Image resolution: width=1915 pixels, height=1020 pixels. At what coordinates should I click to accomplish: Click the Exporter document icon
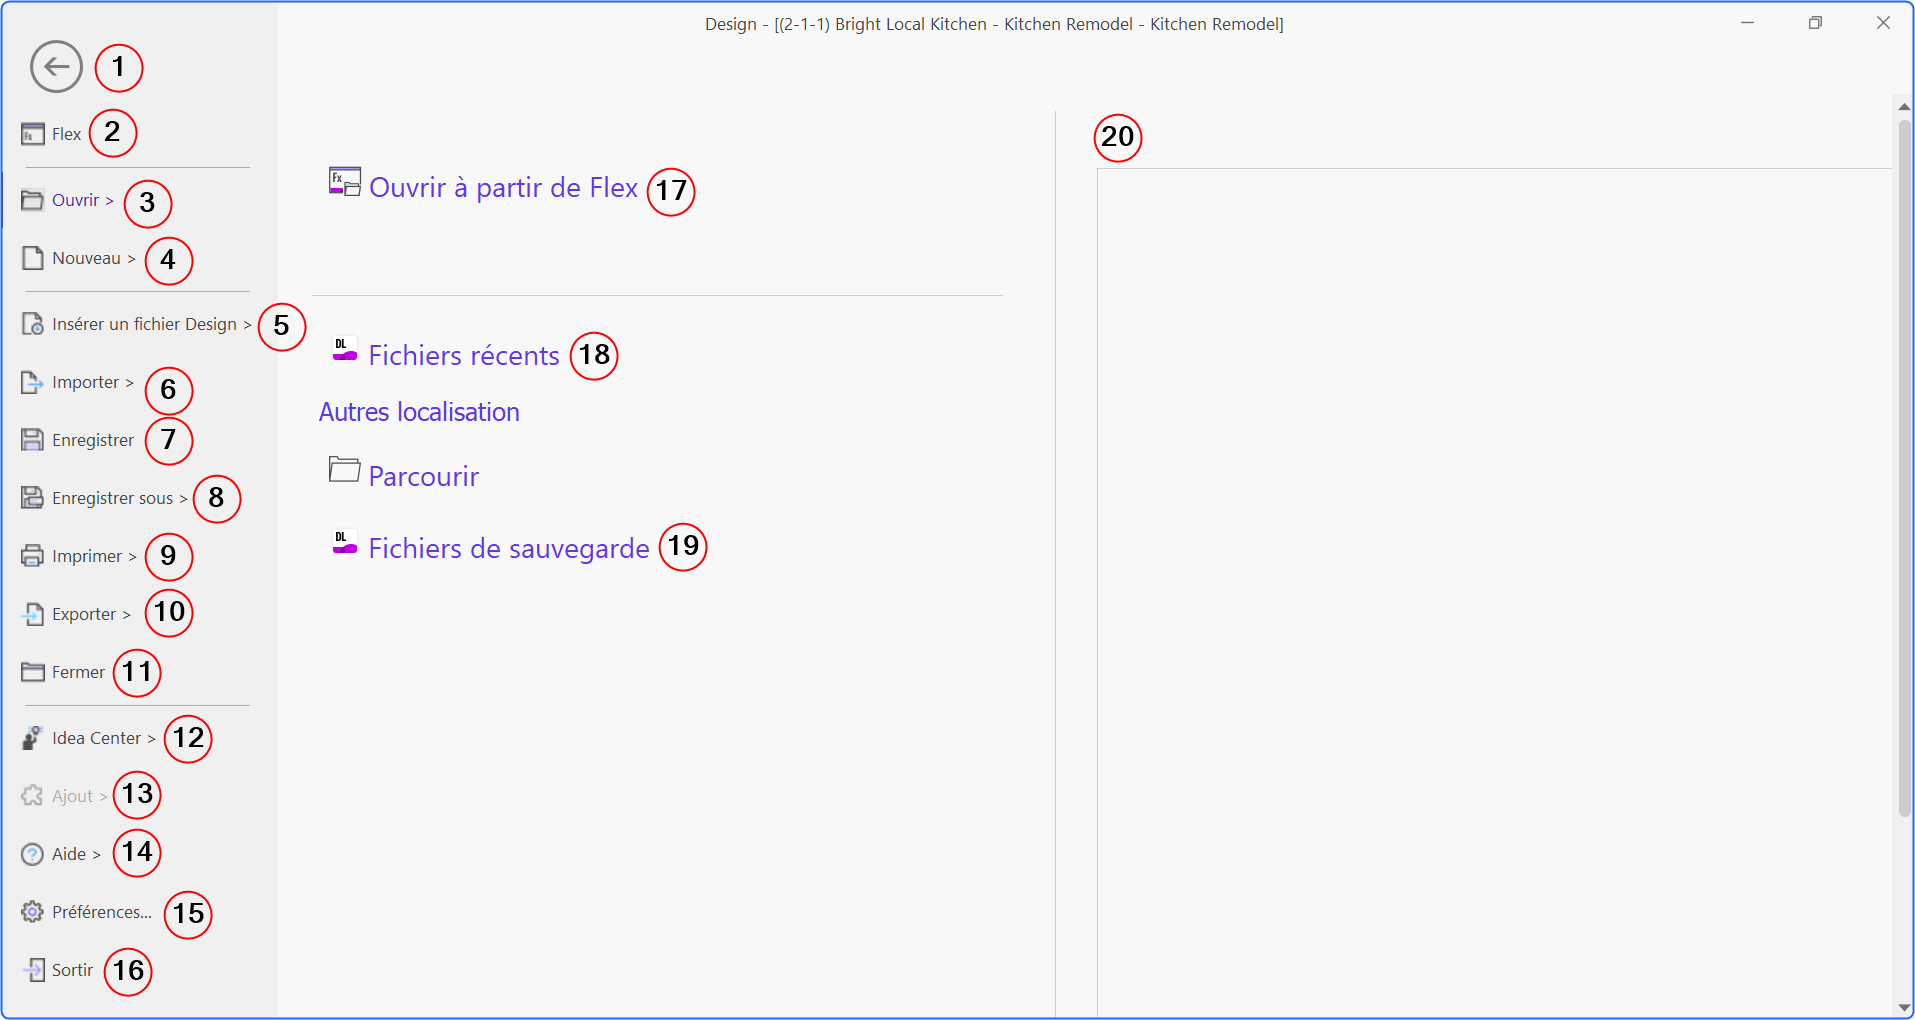pyautogui.click(x=33, y=614)
